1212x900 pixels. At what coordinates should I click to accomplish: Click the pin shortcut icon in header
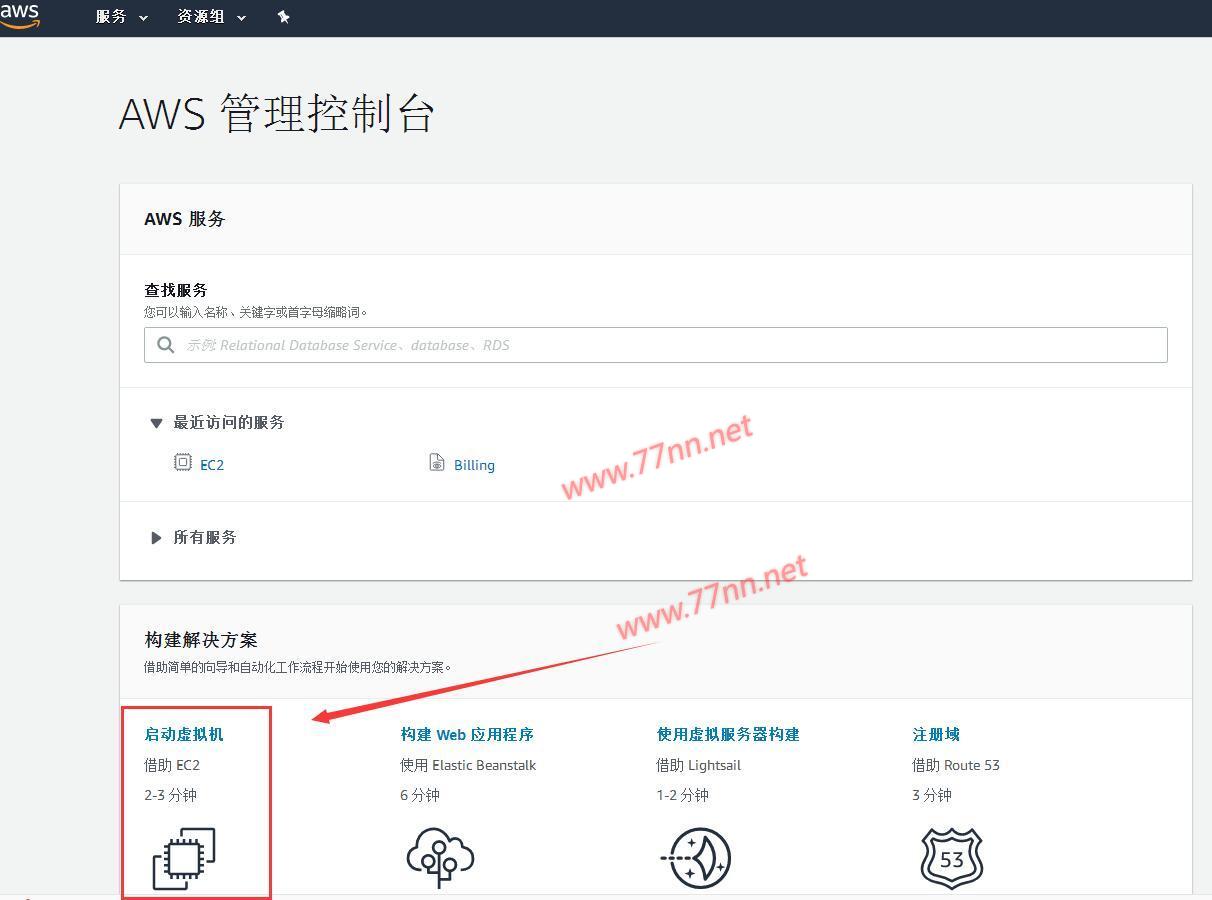(x=283, y=17)
